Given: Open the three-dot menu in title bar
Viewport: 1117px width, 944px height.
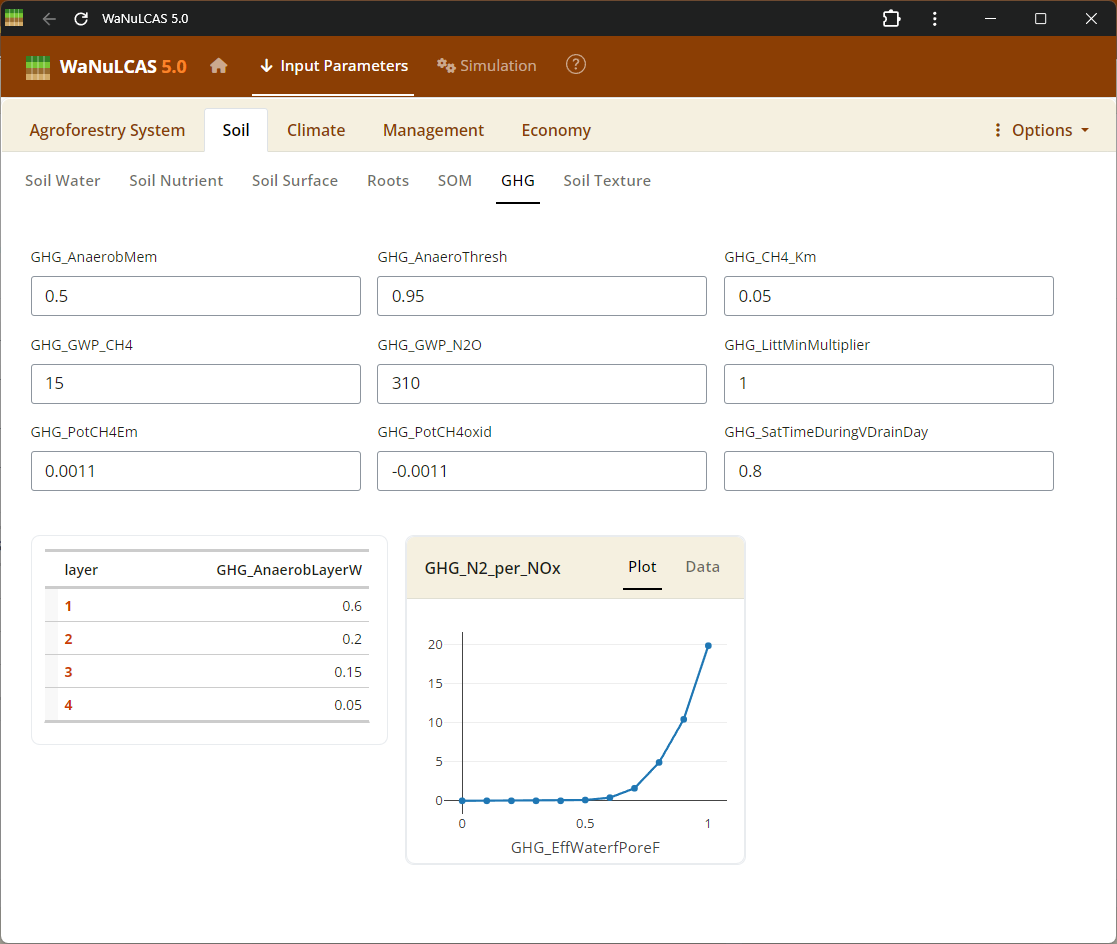Looking at the screenshot, I should (934, 19).
